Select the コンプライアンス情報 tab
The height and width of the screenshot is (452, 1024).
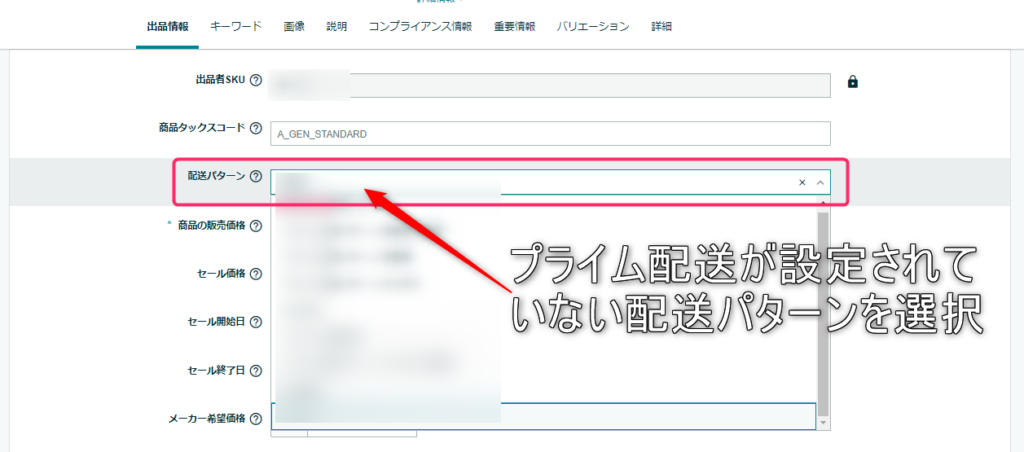tap(421, 27)
